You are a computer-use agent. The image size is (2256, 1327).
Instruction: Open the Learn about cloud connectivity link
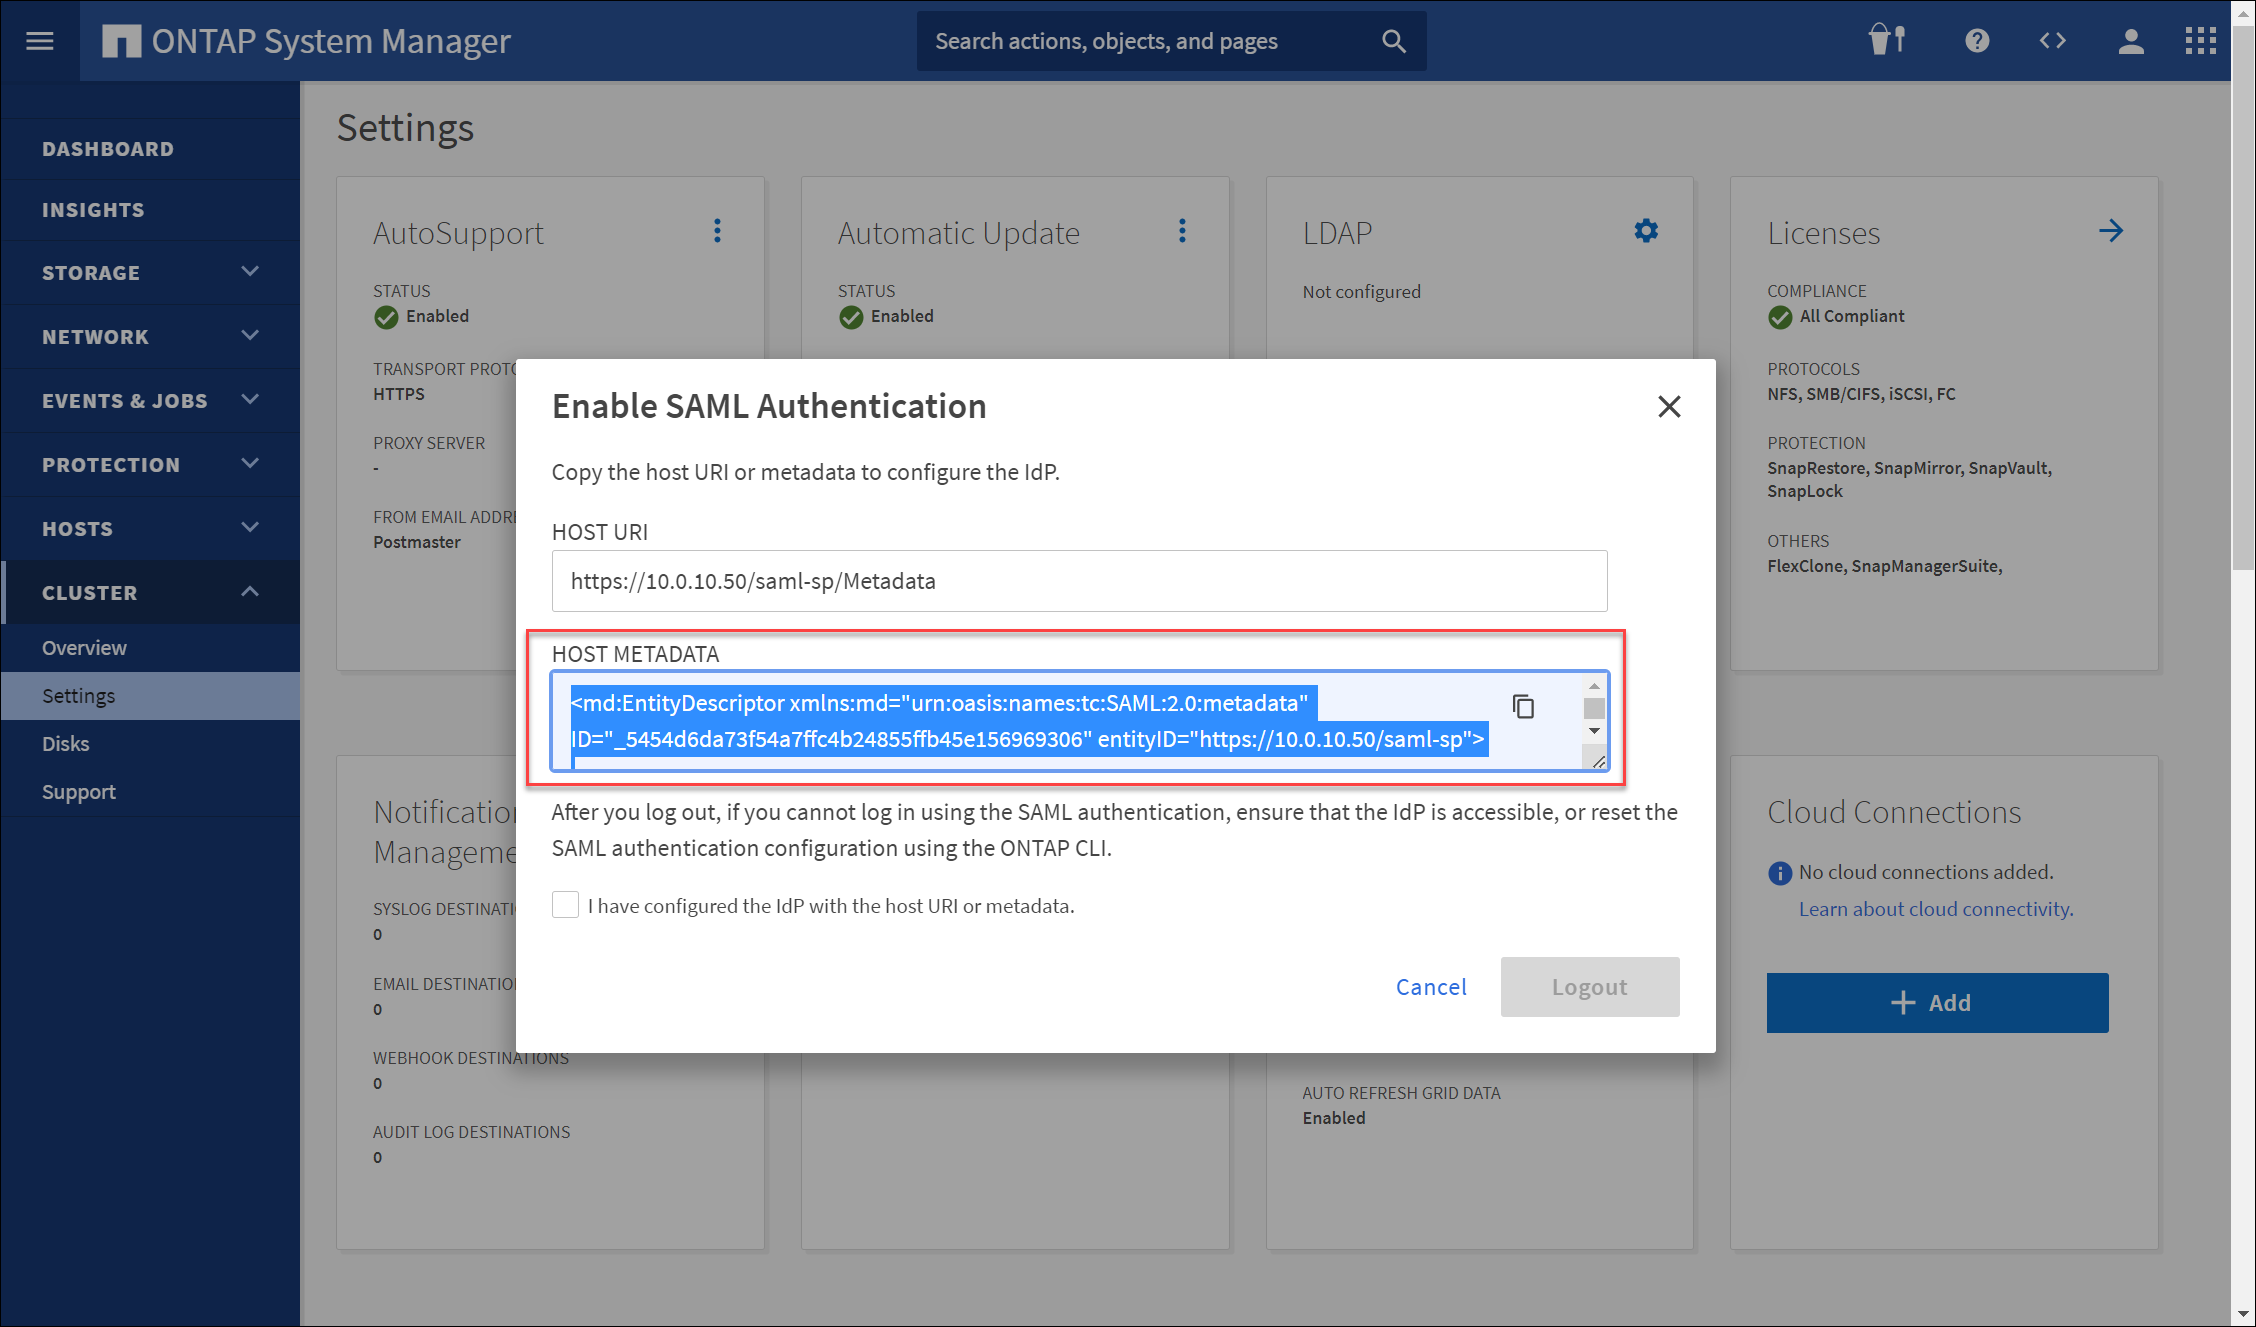[1936, 909]
